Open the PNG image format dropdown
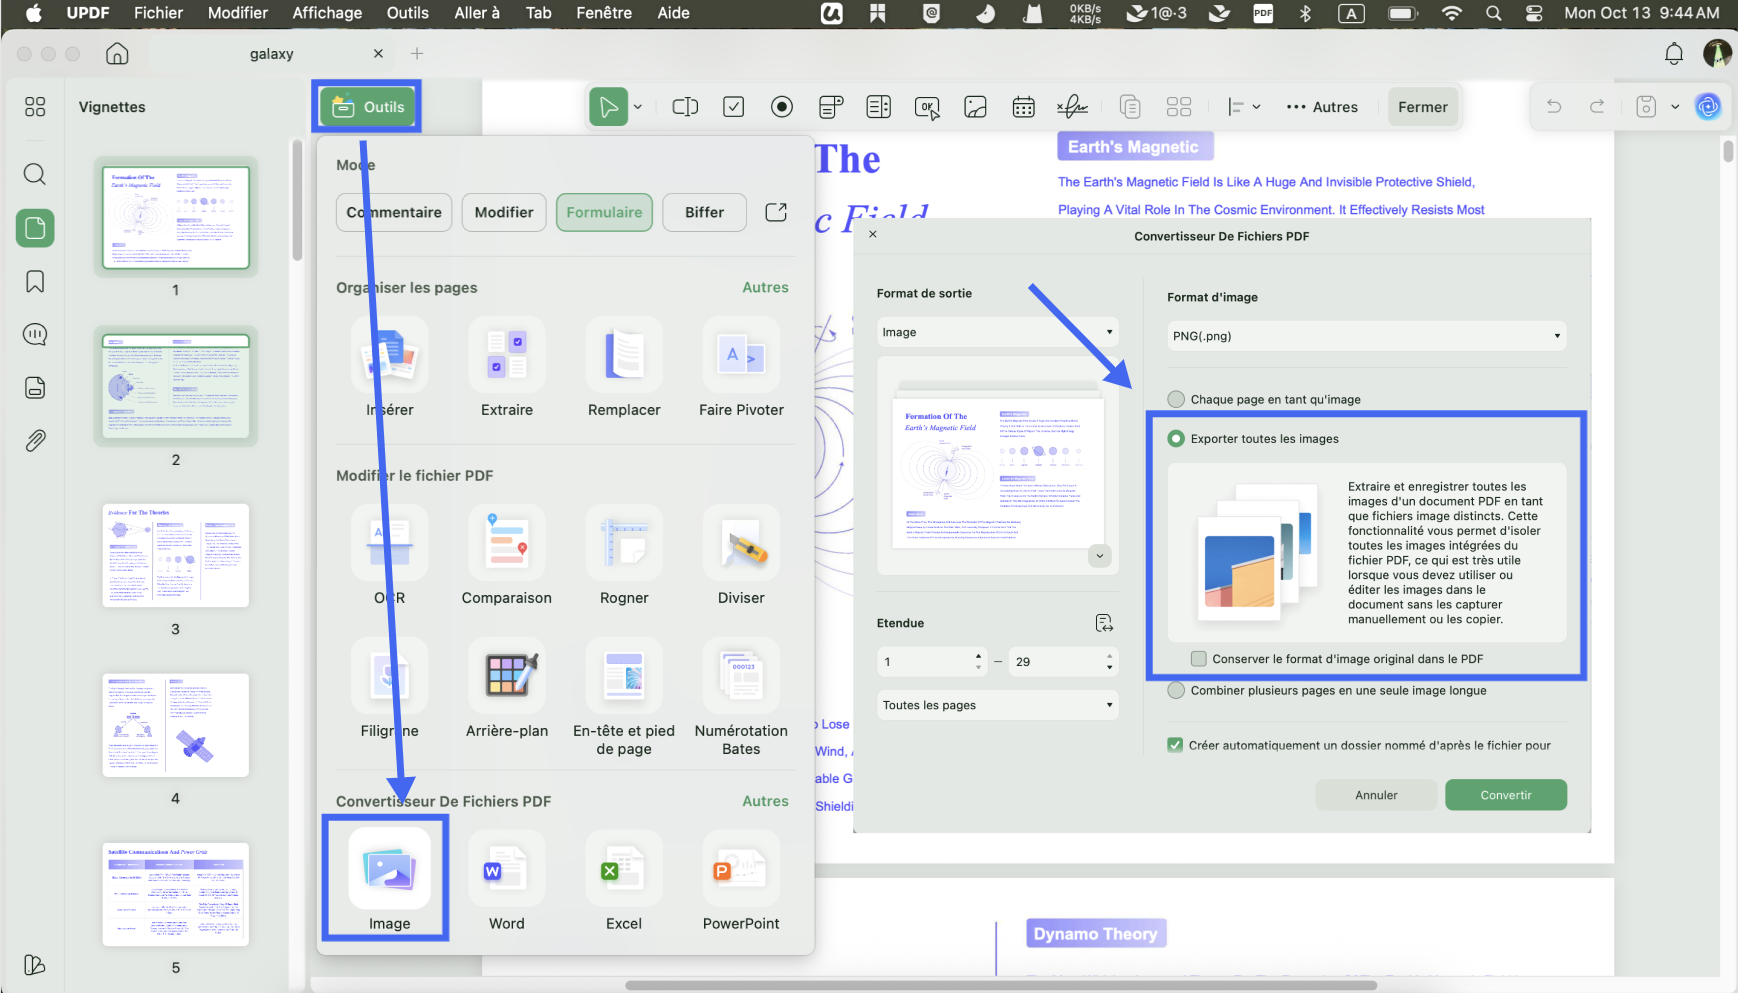 tap(1366, 336)
